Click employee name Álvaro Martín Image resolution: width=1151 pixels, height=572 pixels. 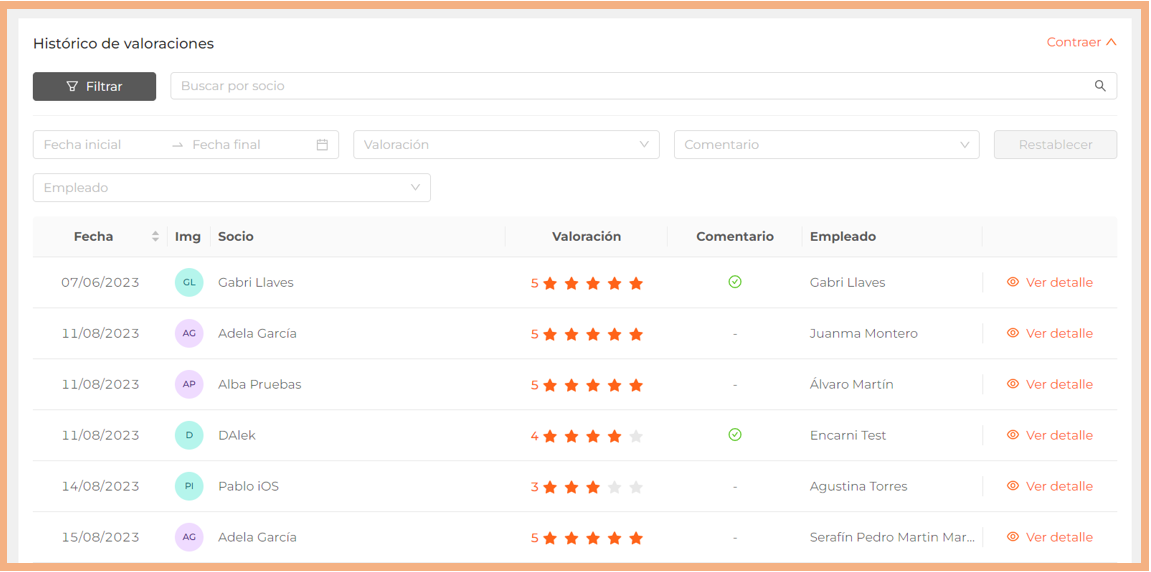point(852,384)
